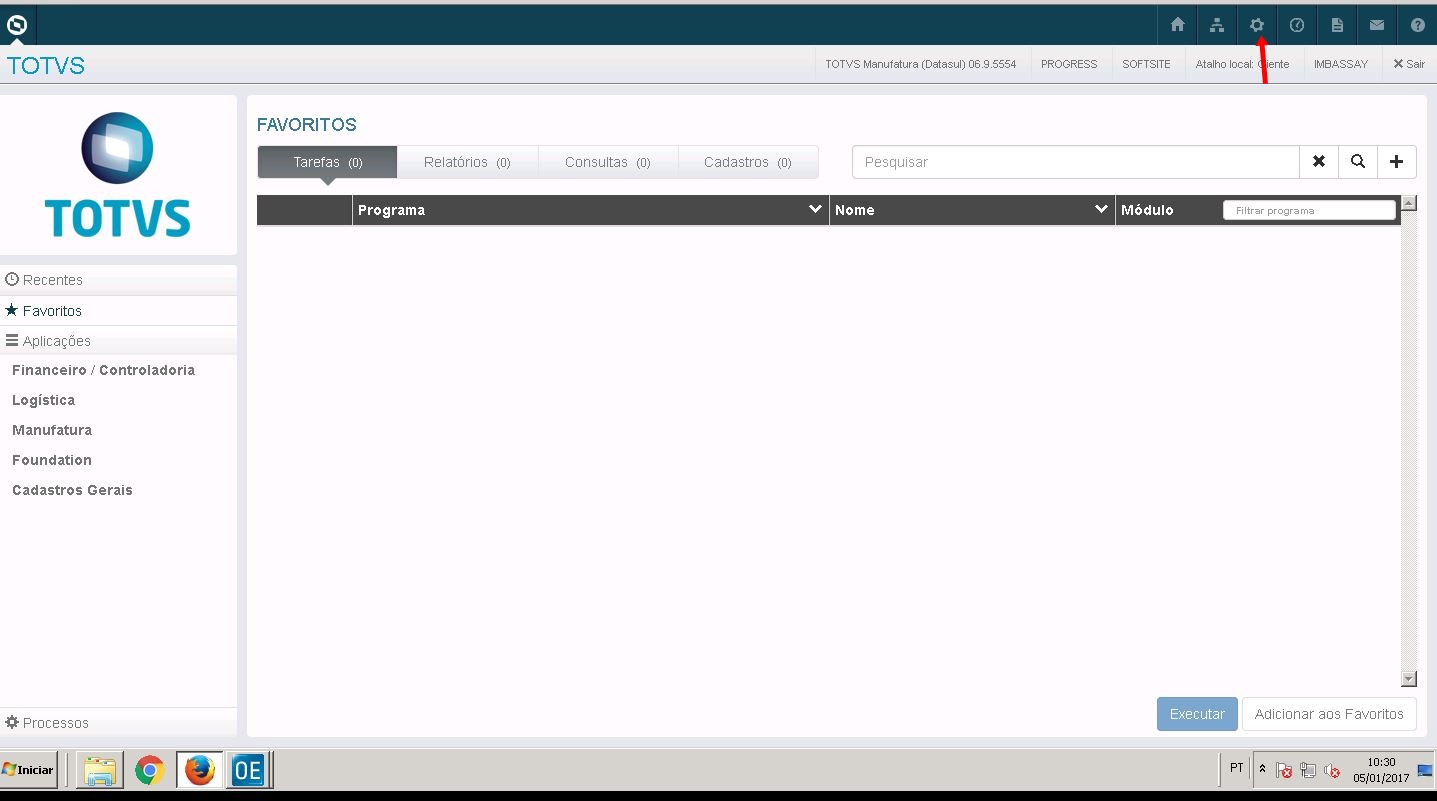The width and height of the screenshot is (1437, 801).
Task: Open Chrome from the taskbar
Action: (x=150, y=770)
